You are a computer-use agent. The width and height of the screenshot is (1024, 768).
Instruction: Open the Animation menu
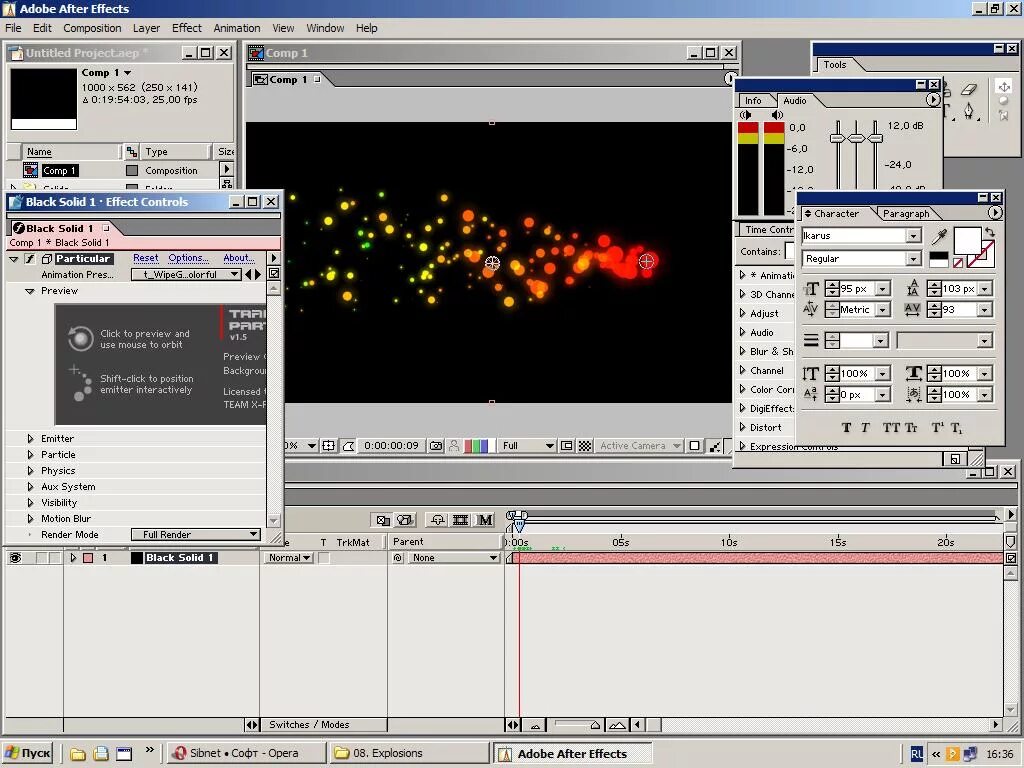tap(236, 28)
